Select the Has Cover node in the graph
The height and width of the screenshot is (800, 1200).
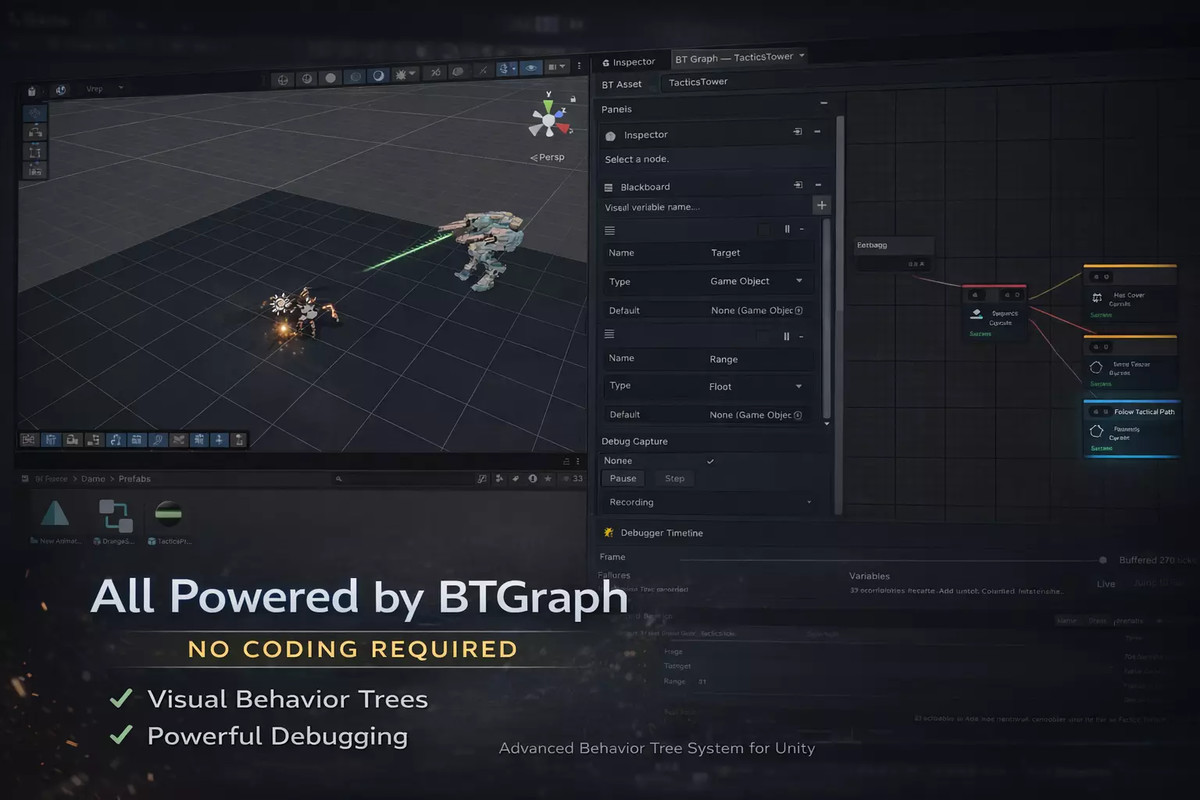click(x=1130, y=293)
